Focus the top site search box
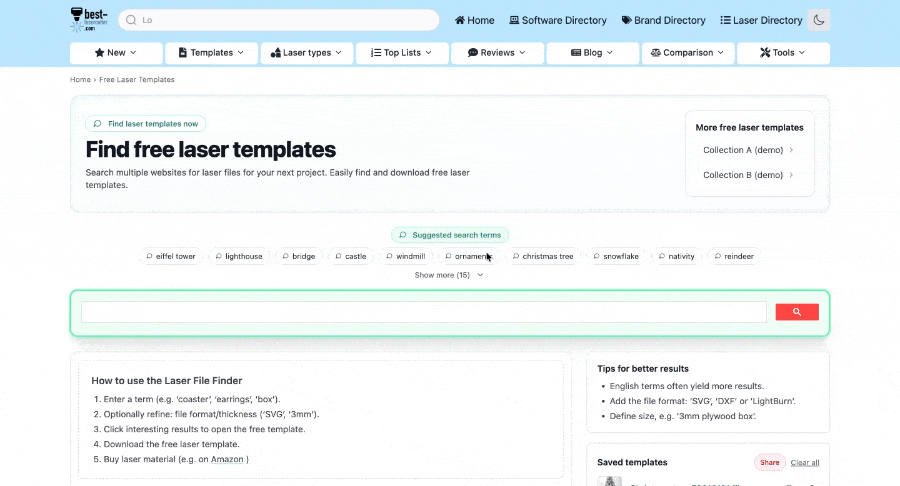The height and width of the screenshot is (486, 900). pos(278,20)
